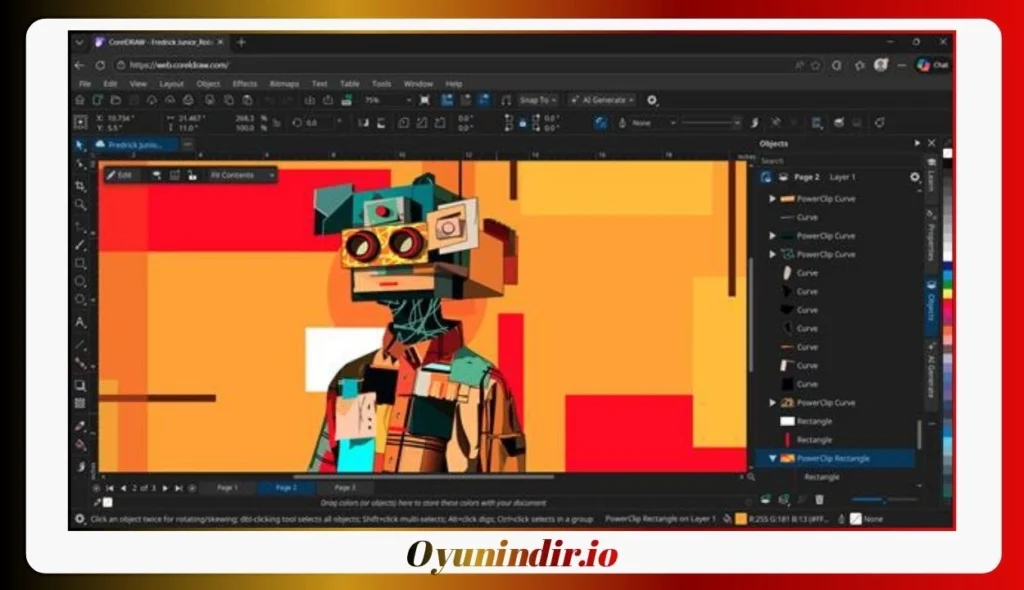Click the browser refresh icon
1024x590 pixels.
100,65
